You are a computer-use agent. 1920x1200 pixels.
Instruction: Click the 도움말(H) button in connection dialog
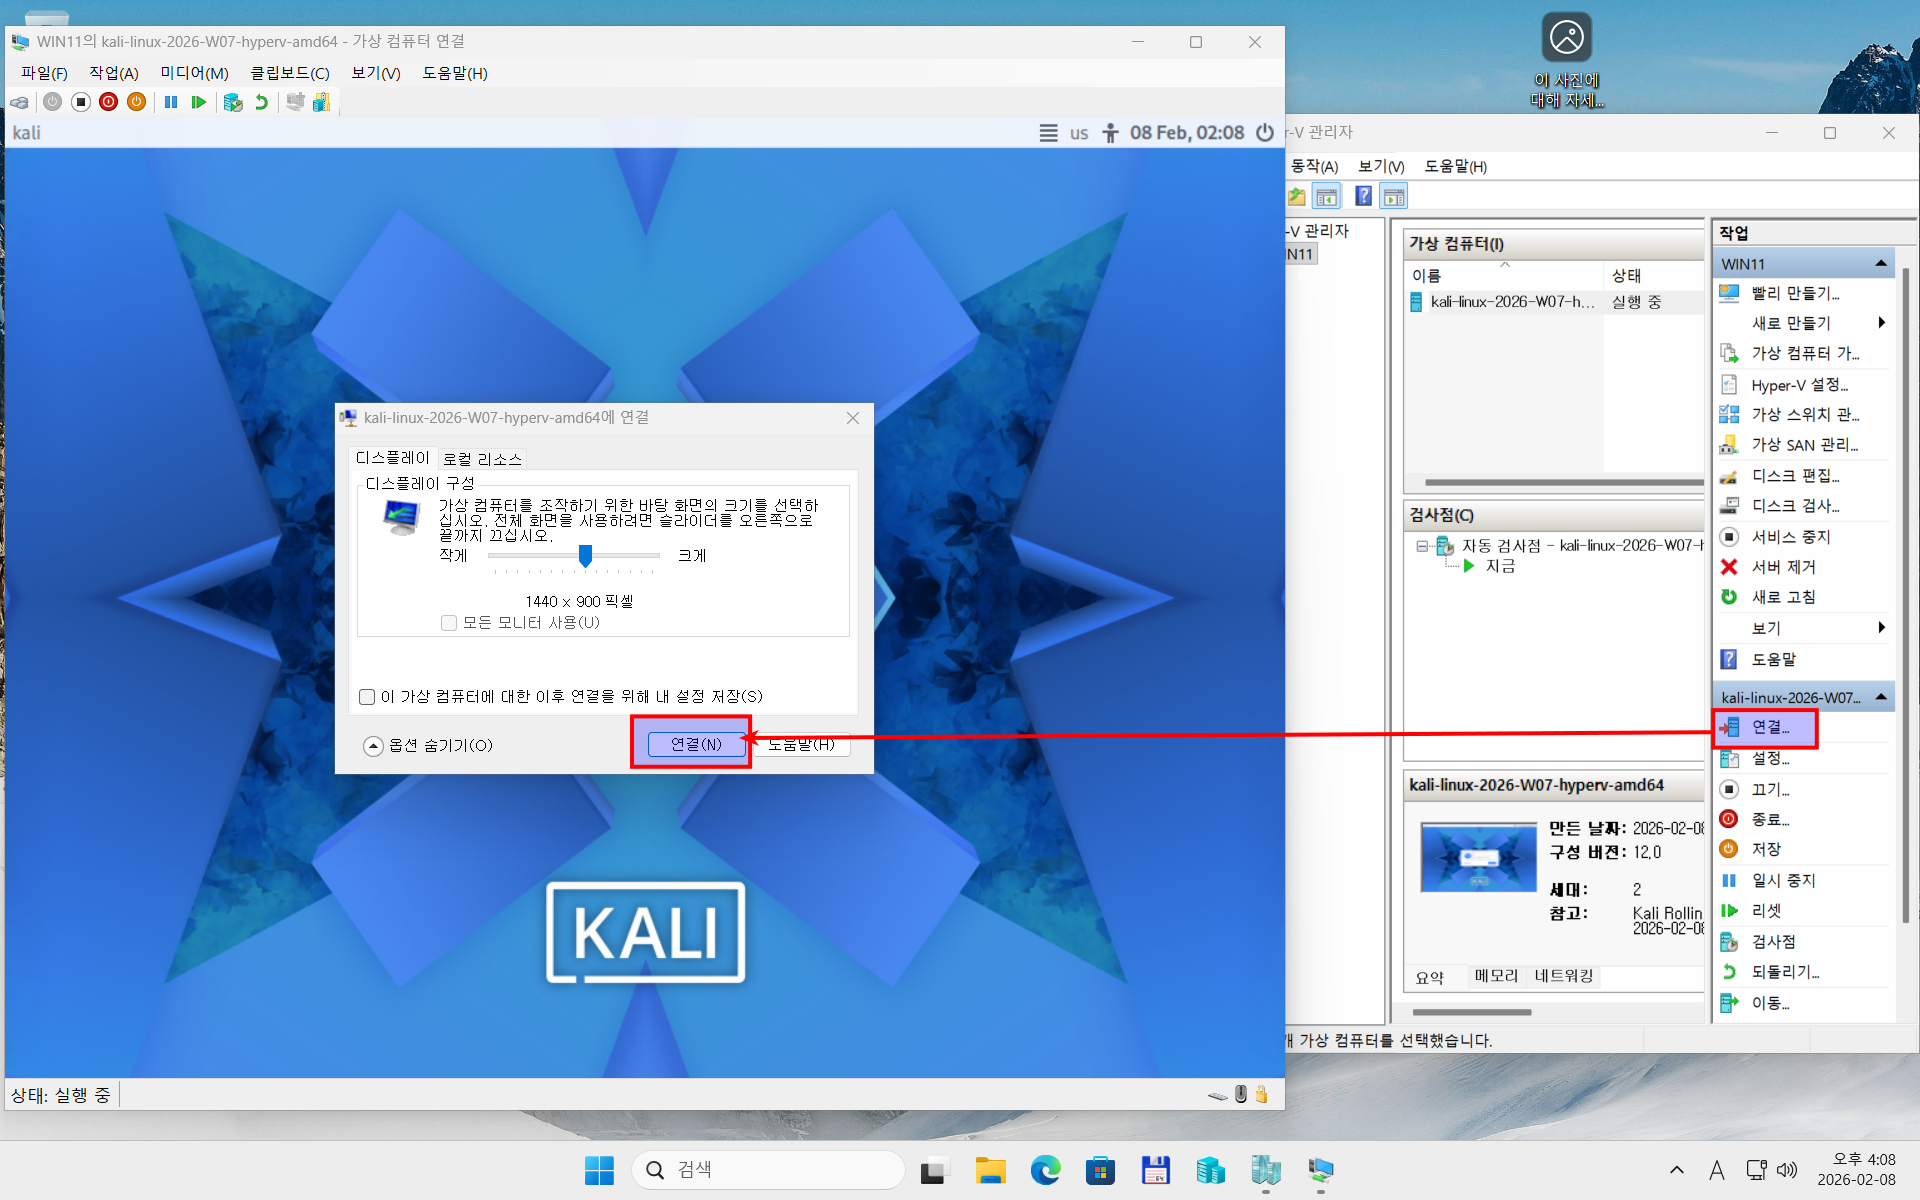(x=802, y=744)
